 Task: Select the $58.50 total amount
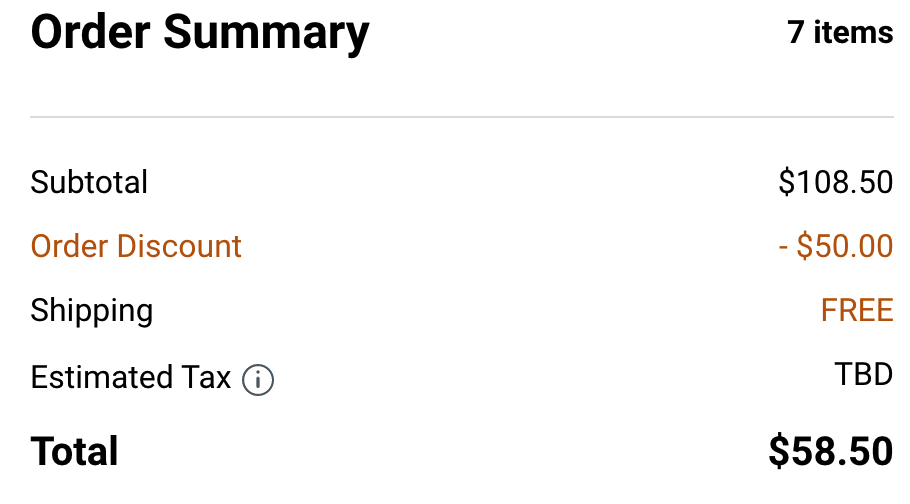(831, 451)
